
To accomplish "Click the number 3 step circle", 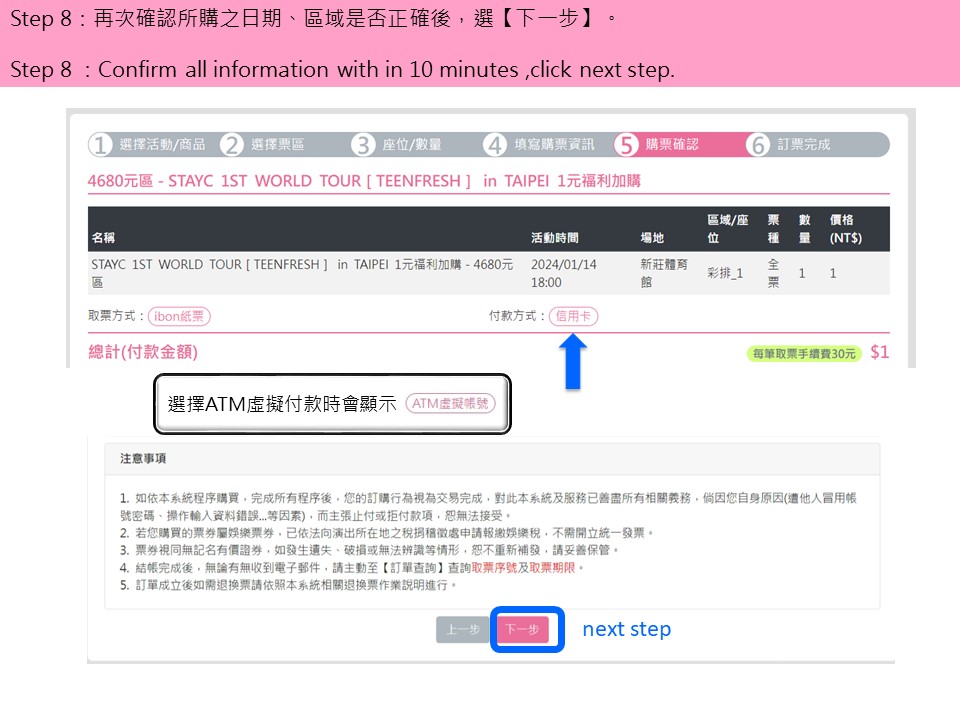I will point(364,145).
